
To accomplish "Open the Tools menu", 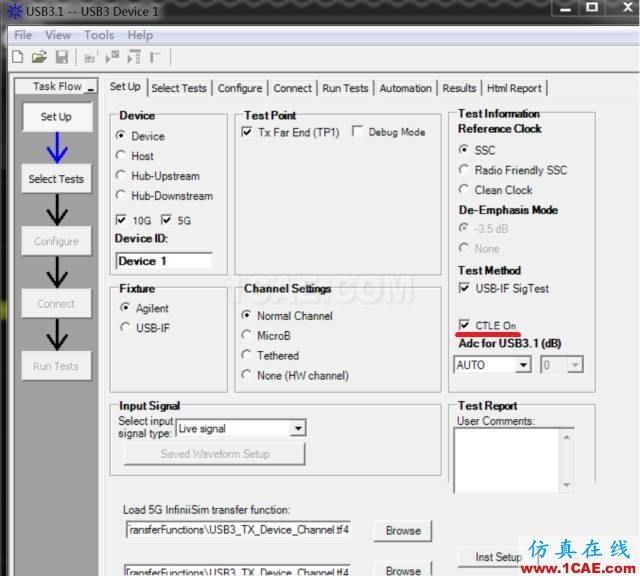I will click(99, 35).
